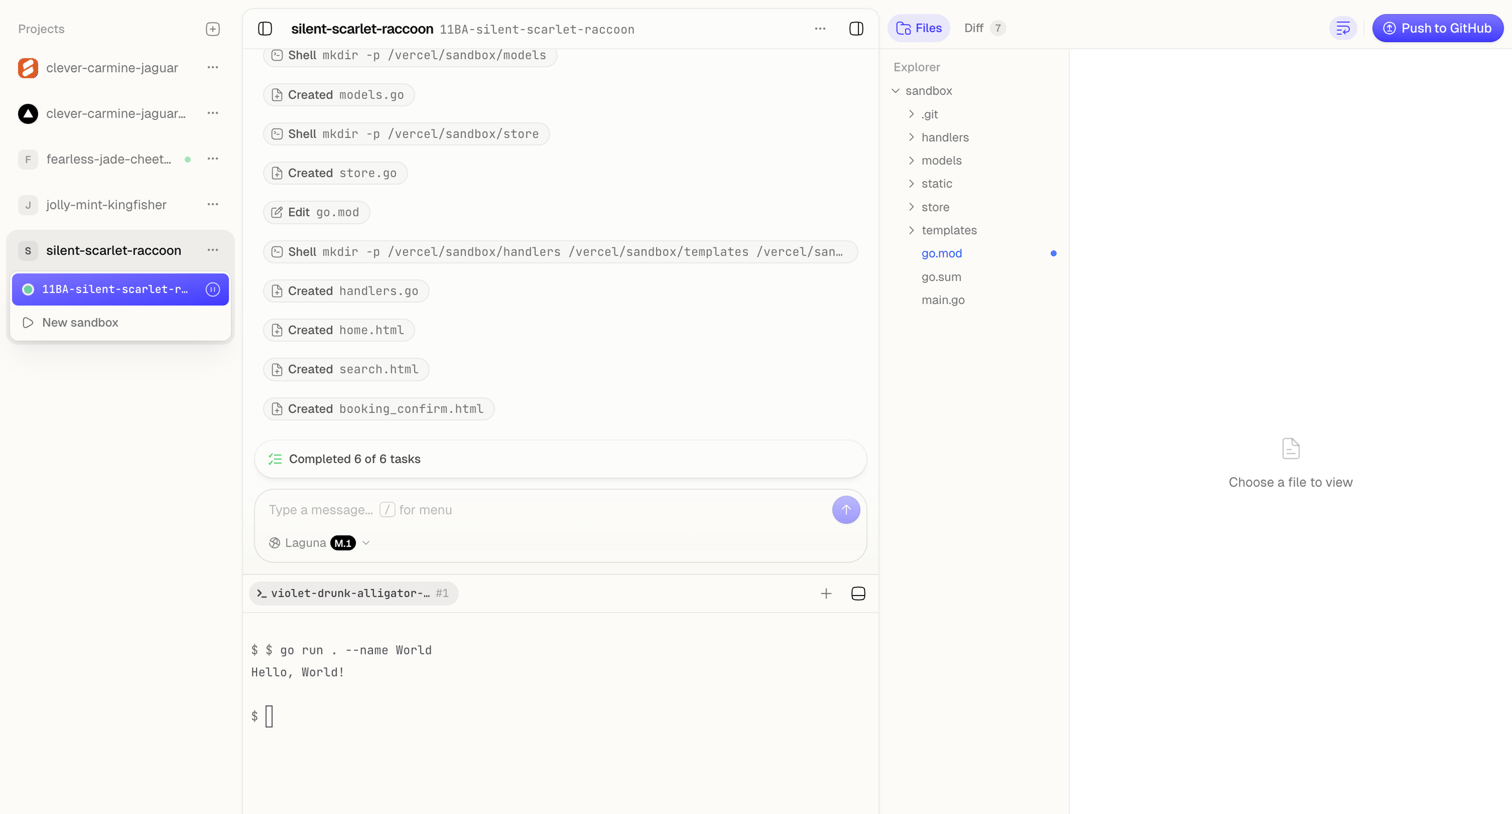
Task: Open options menu for jolly-mint-kingfisher project
Action: click(213, 205)
